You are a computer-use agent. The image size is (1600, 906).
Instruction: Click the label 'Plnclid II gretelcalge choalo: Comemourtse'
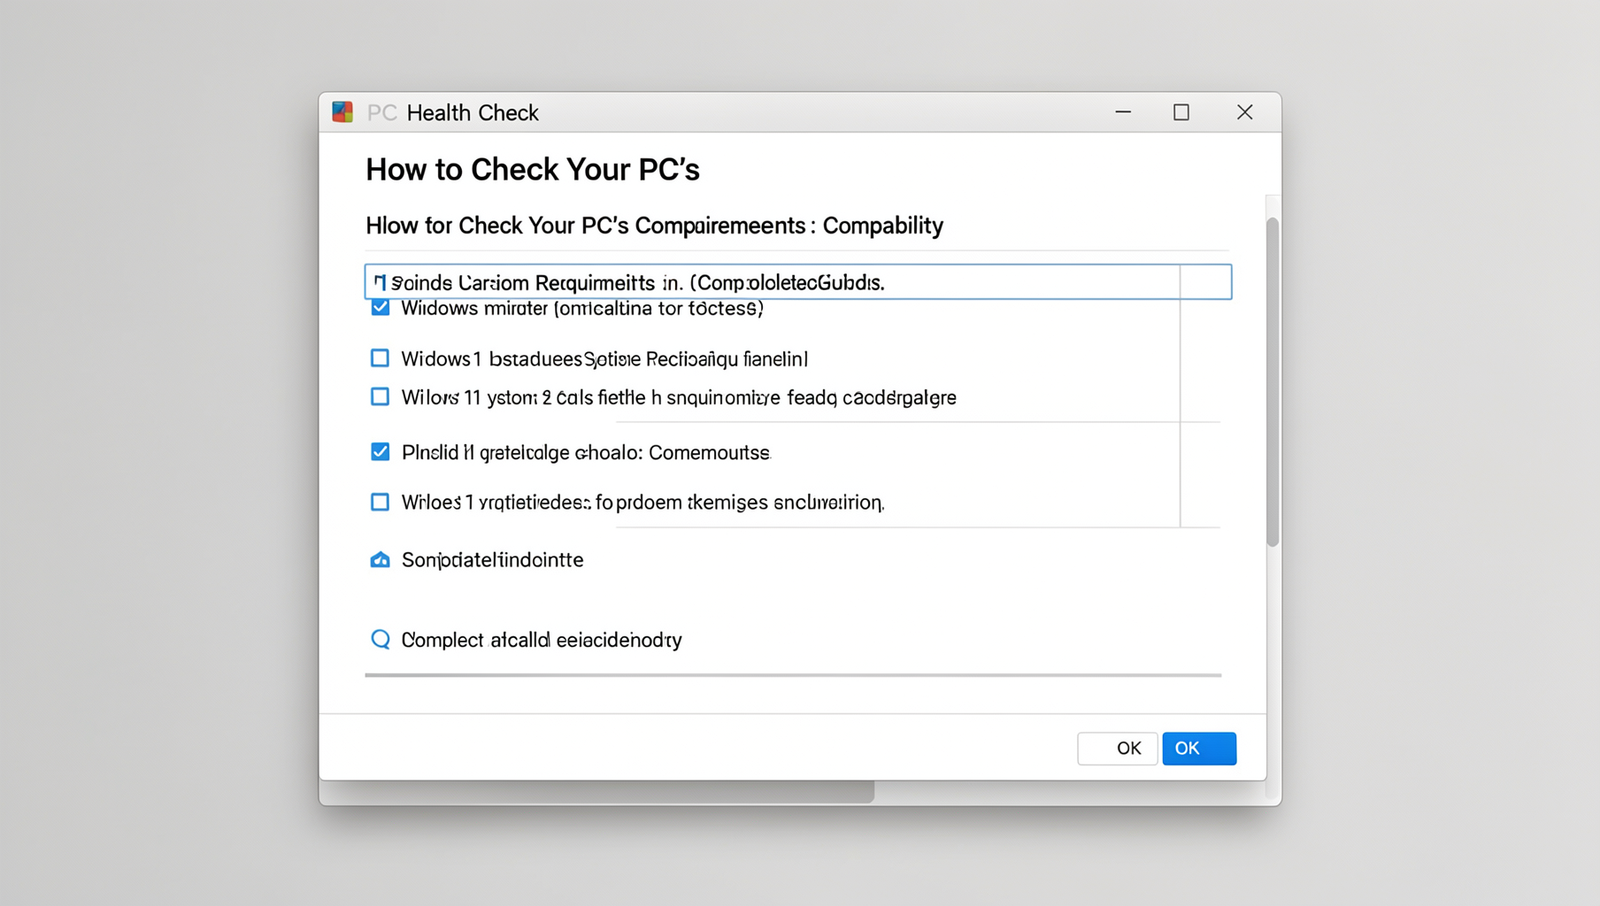coord(586,453)
